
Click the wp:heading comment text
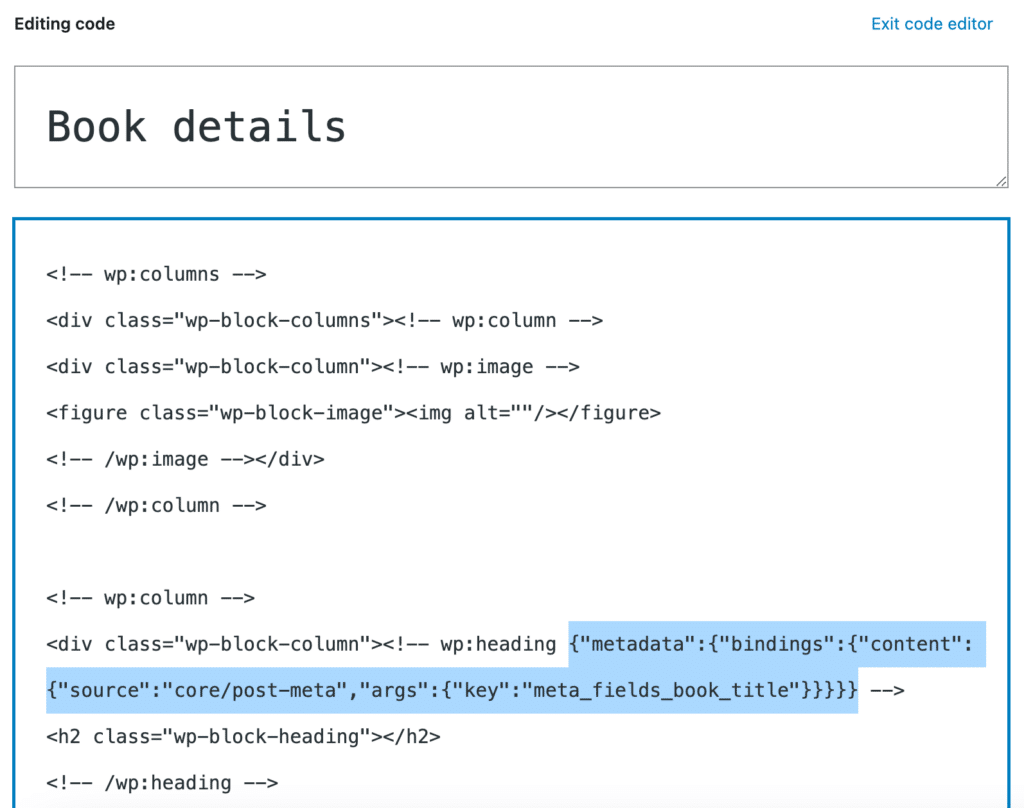[x=470, y=643]
